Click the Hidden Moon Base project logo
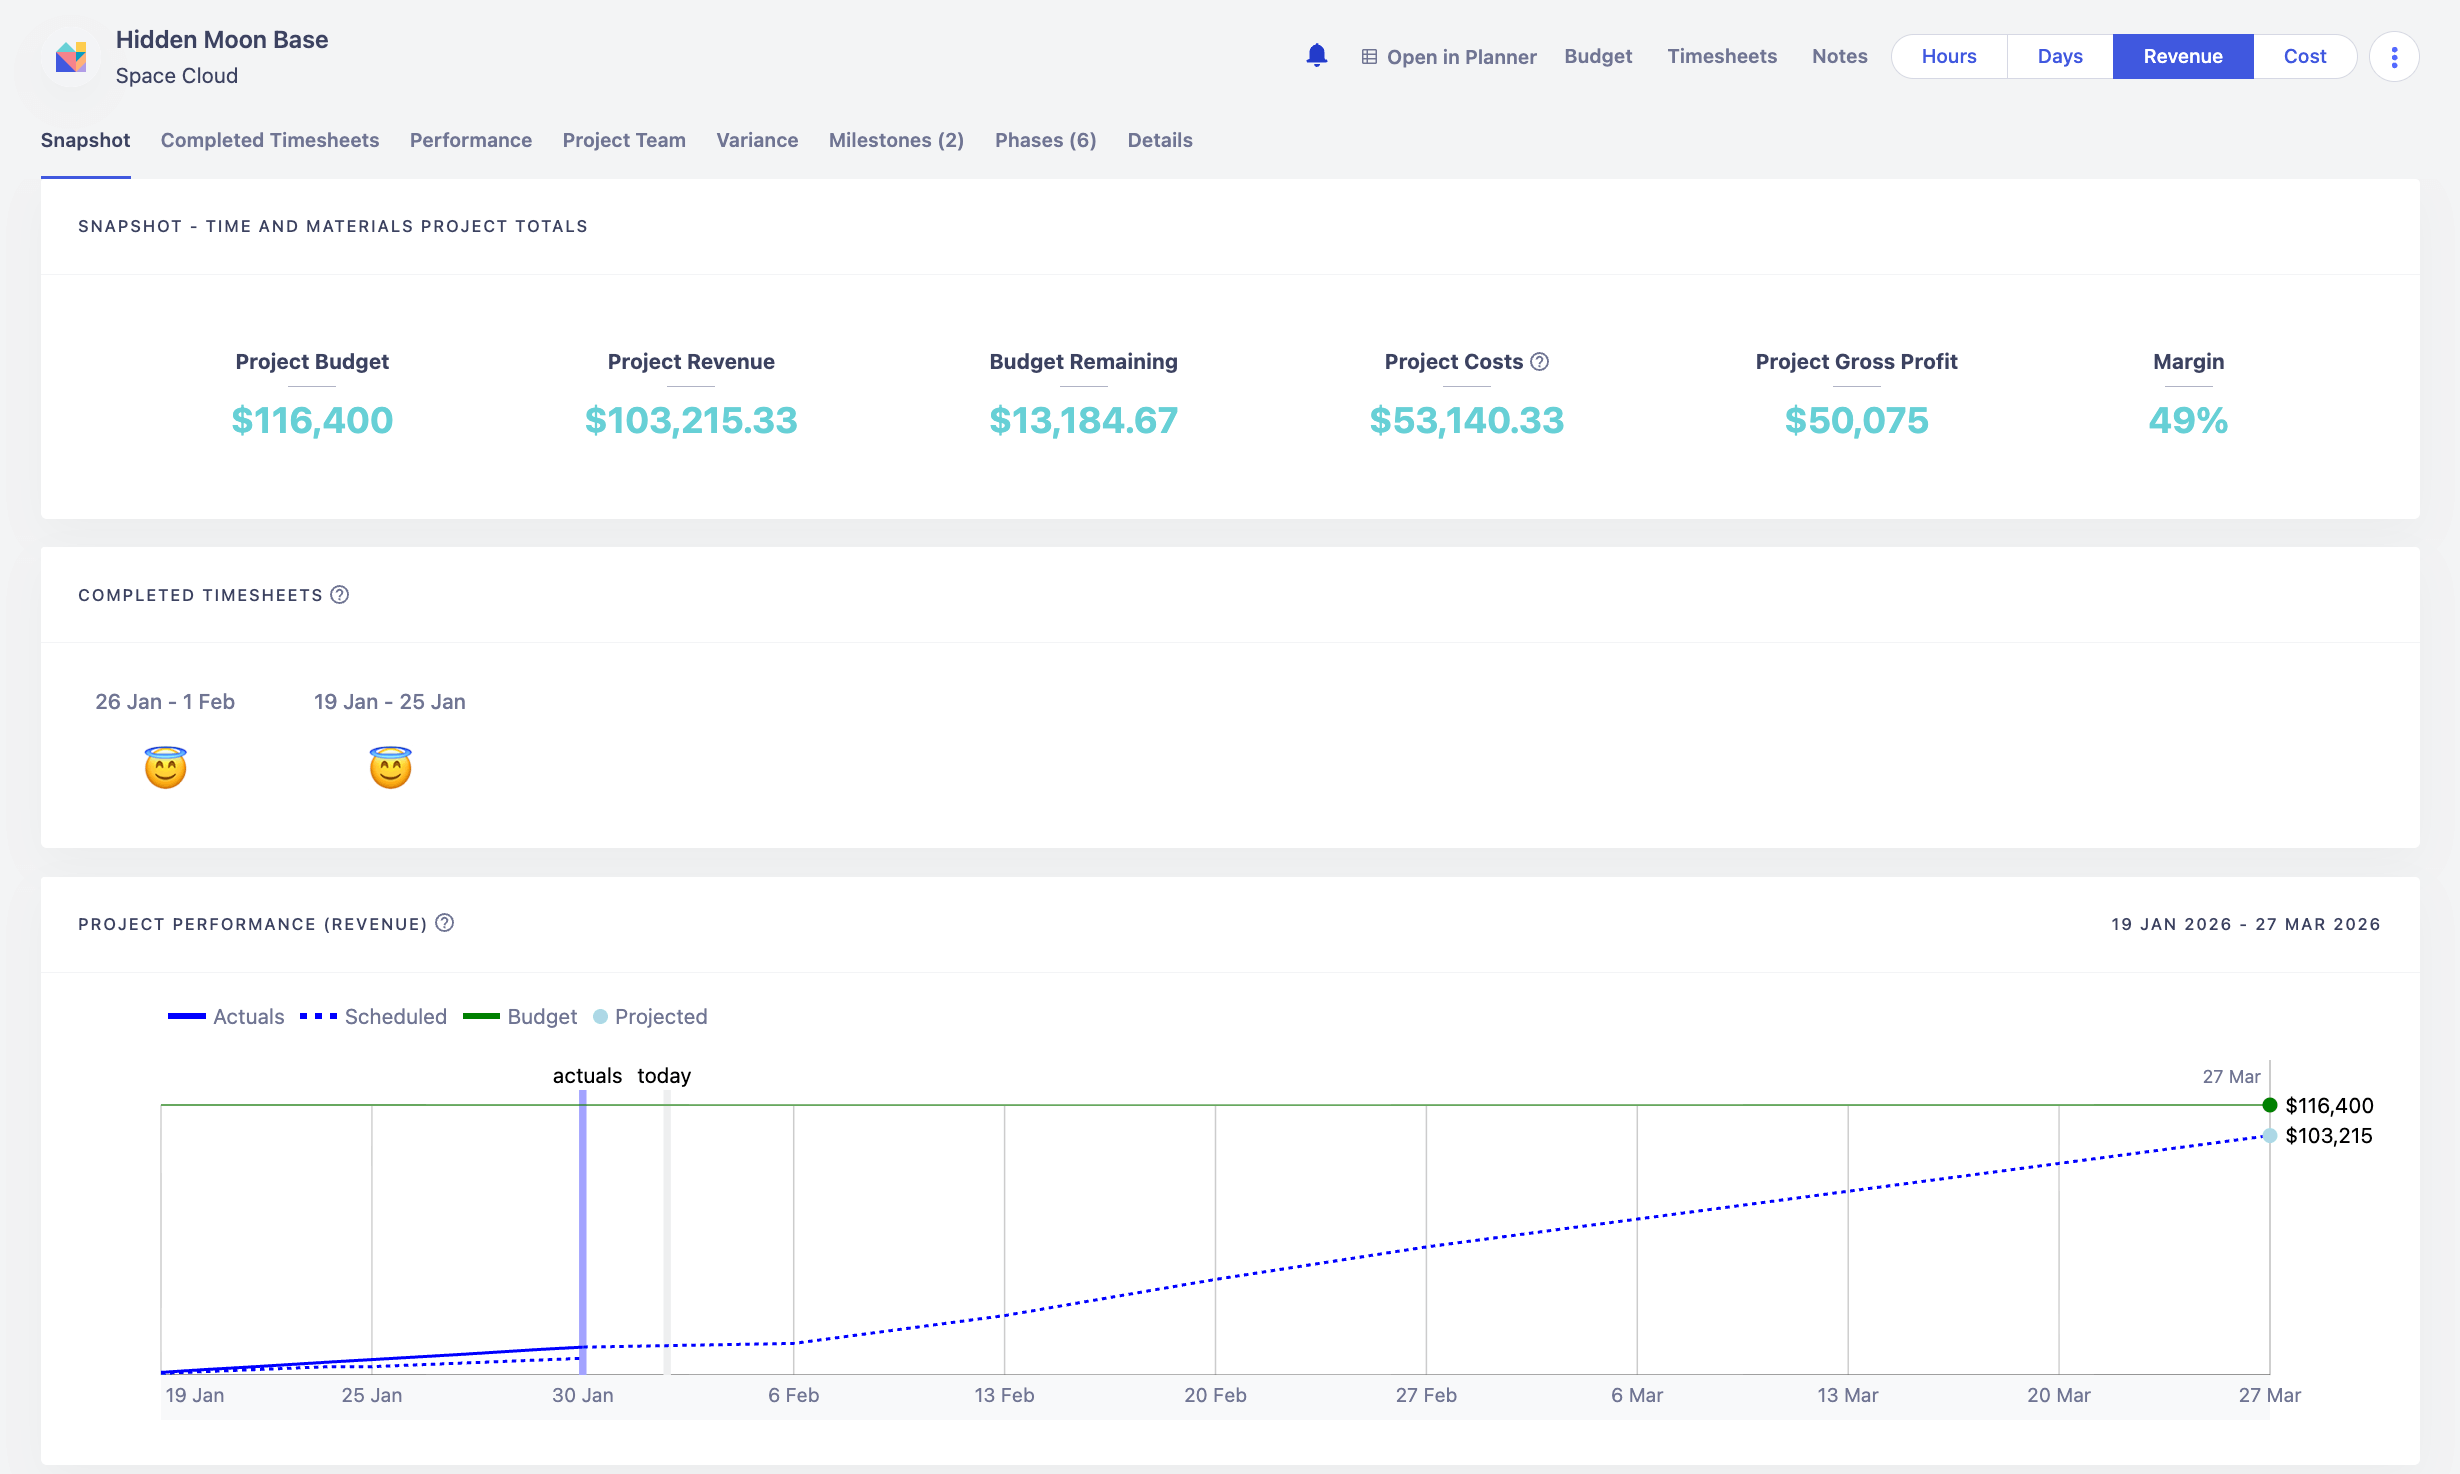Image resolution: width=2460 pixels, height=1474 pixels. click(x=71, y=57)
